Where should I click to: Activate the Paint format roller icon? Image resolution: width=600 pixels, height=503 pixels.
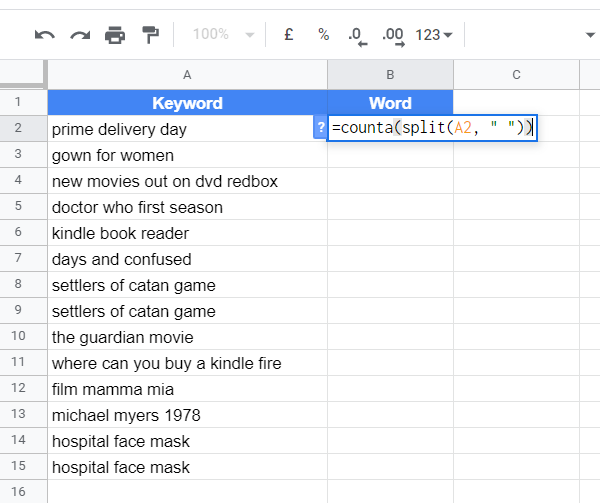pos(150,35)
